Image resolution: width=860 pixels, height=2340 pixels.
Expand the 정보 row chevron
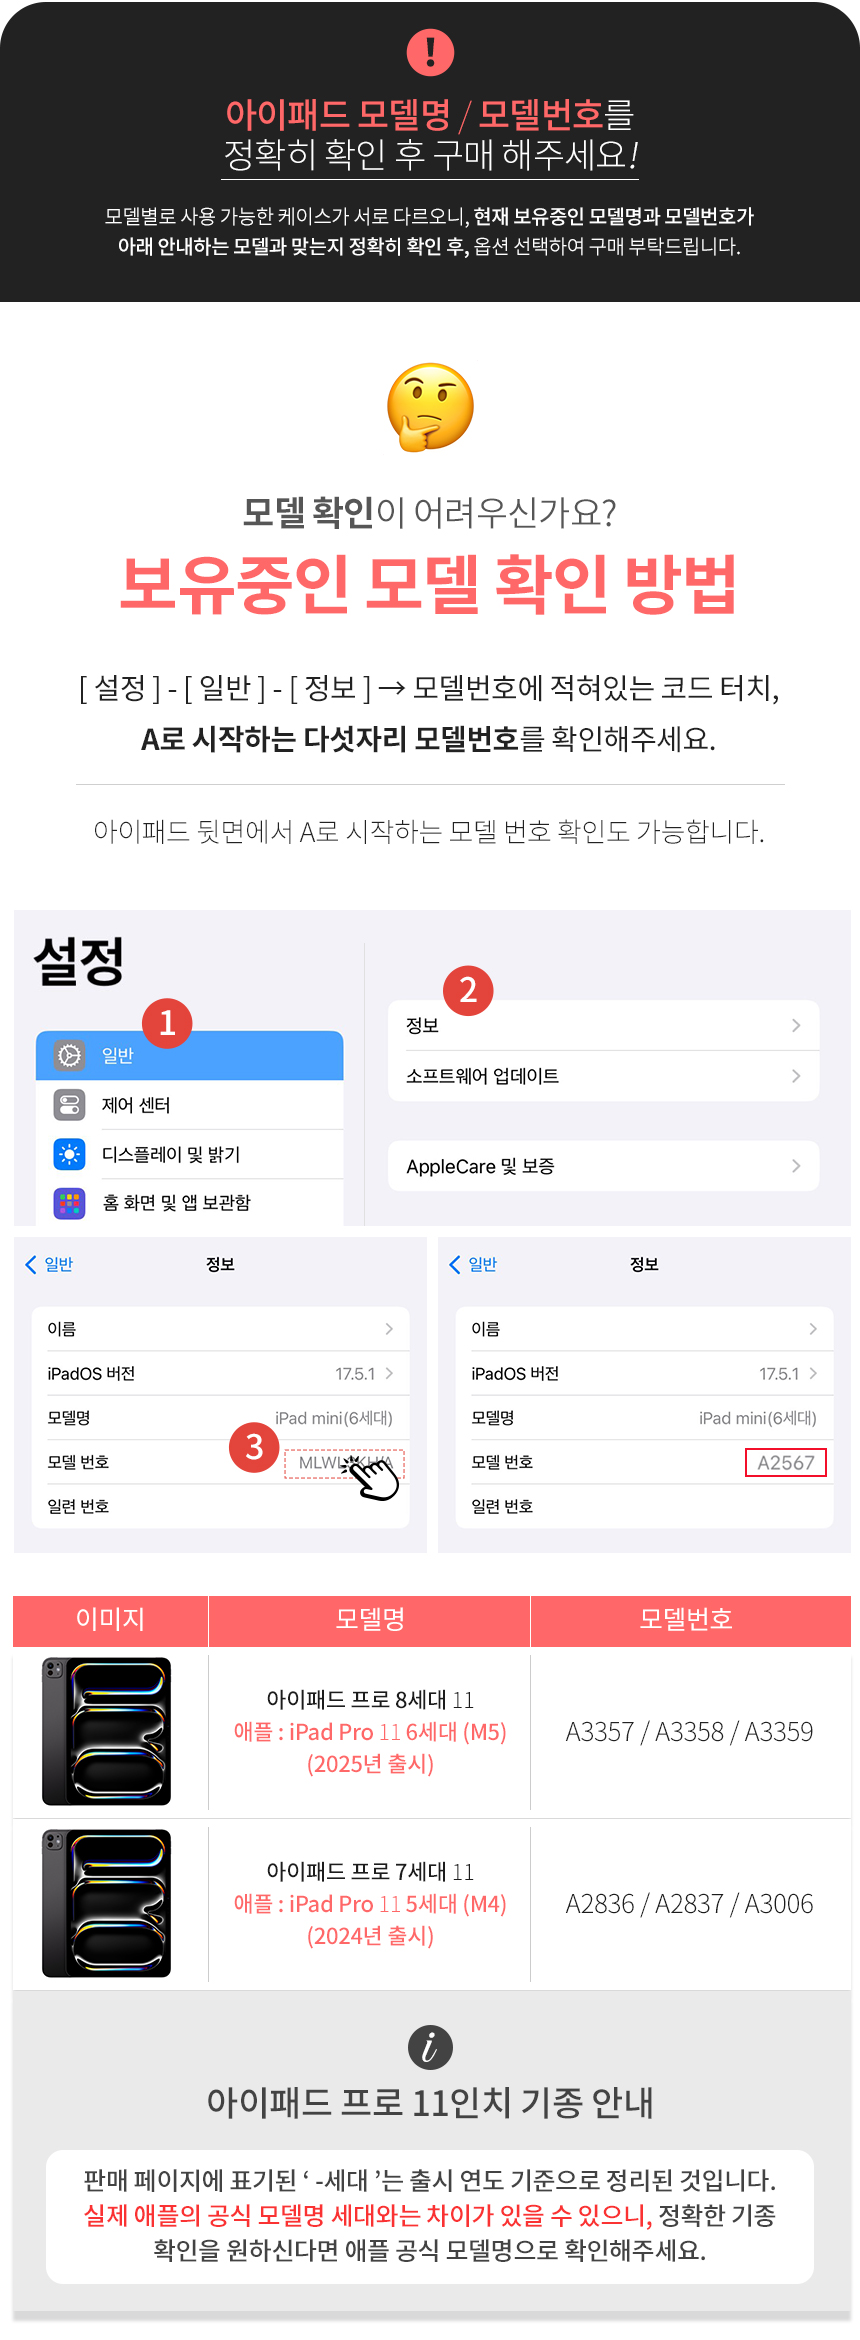[x=796, y=1025]
